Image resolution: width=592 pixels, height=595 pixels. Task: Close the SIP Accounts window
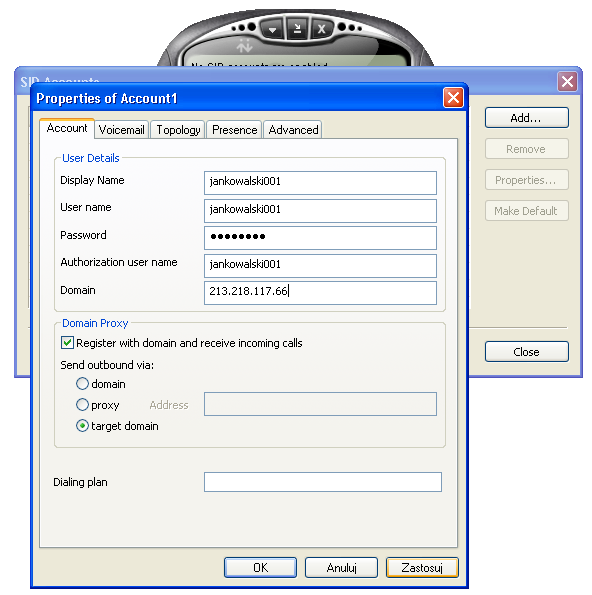(x=567, y=81)
